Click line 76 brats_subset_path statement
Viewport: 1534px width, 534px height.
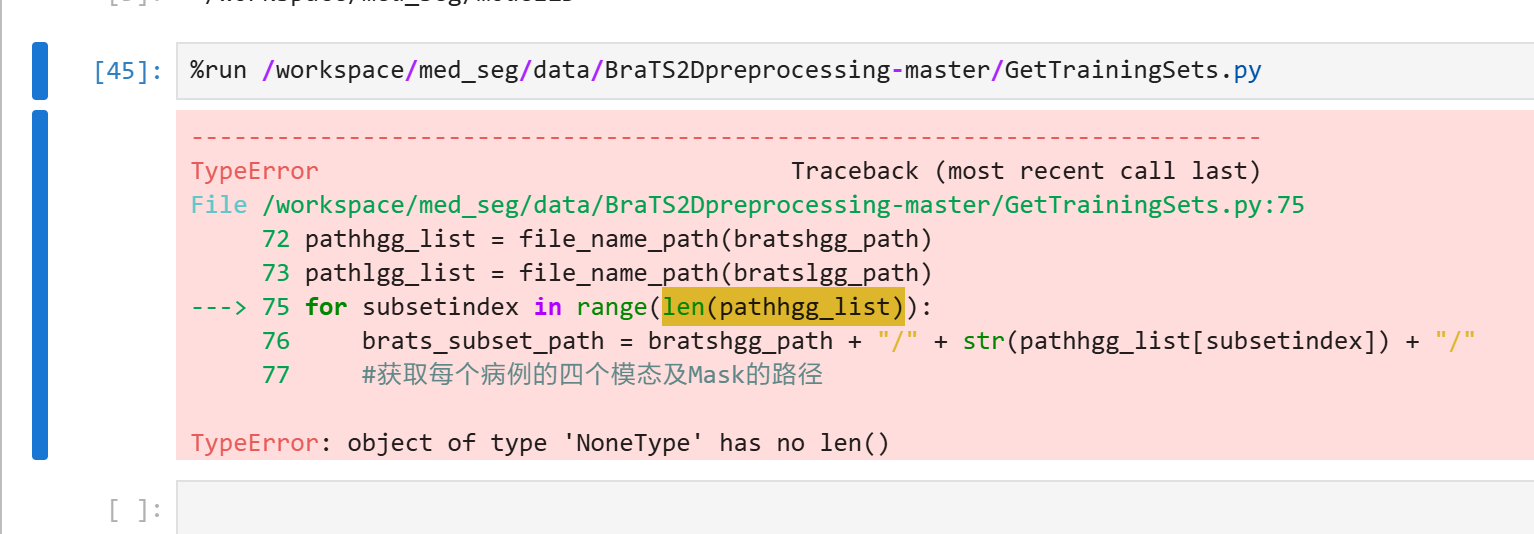click(869, 341)
